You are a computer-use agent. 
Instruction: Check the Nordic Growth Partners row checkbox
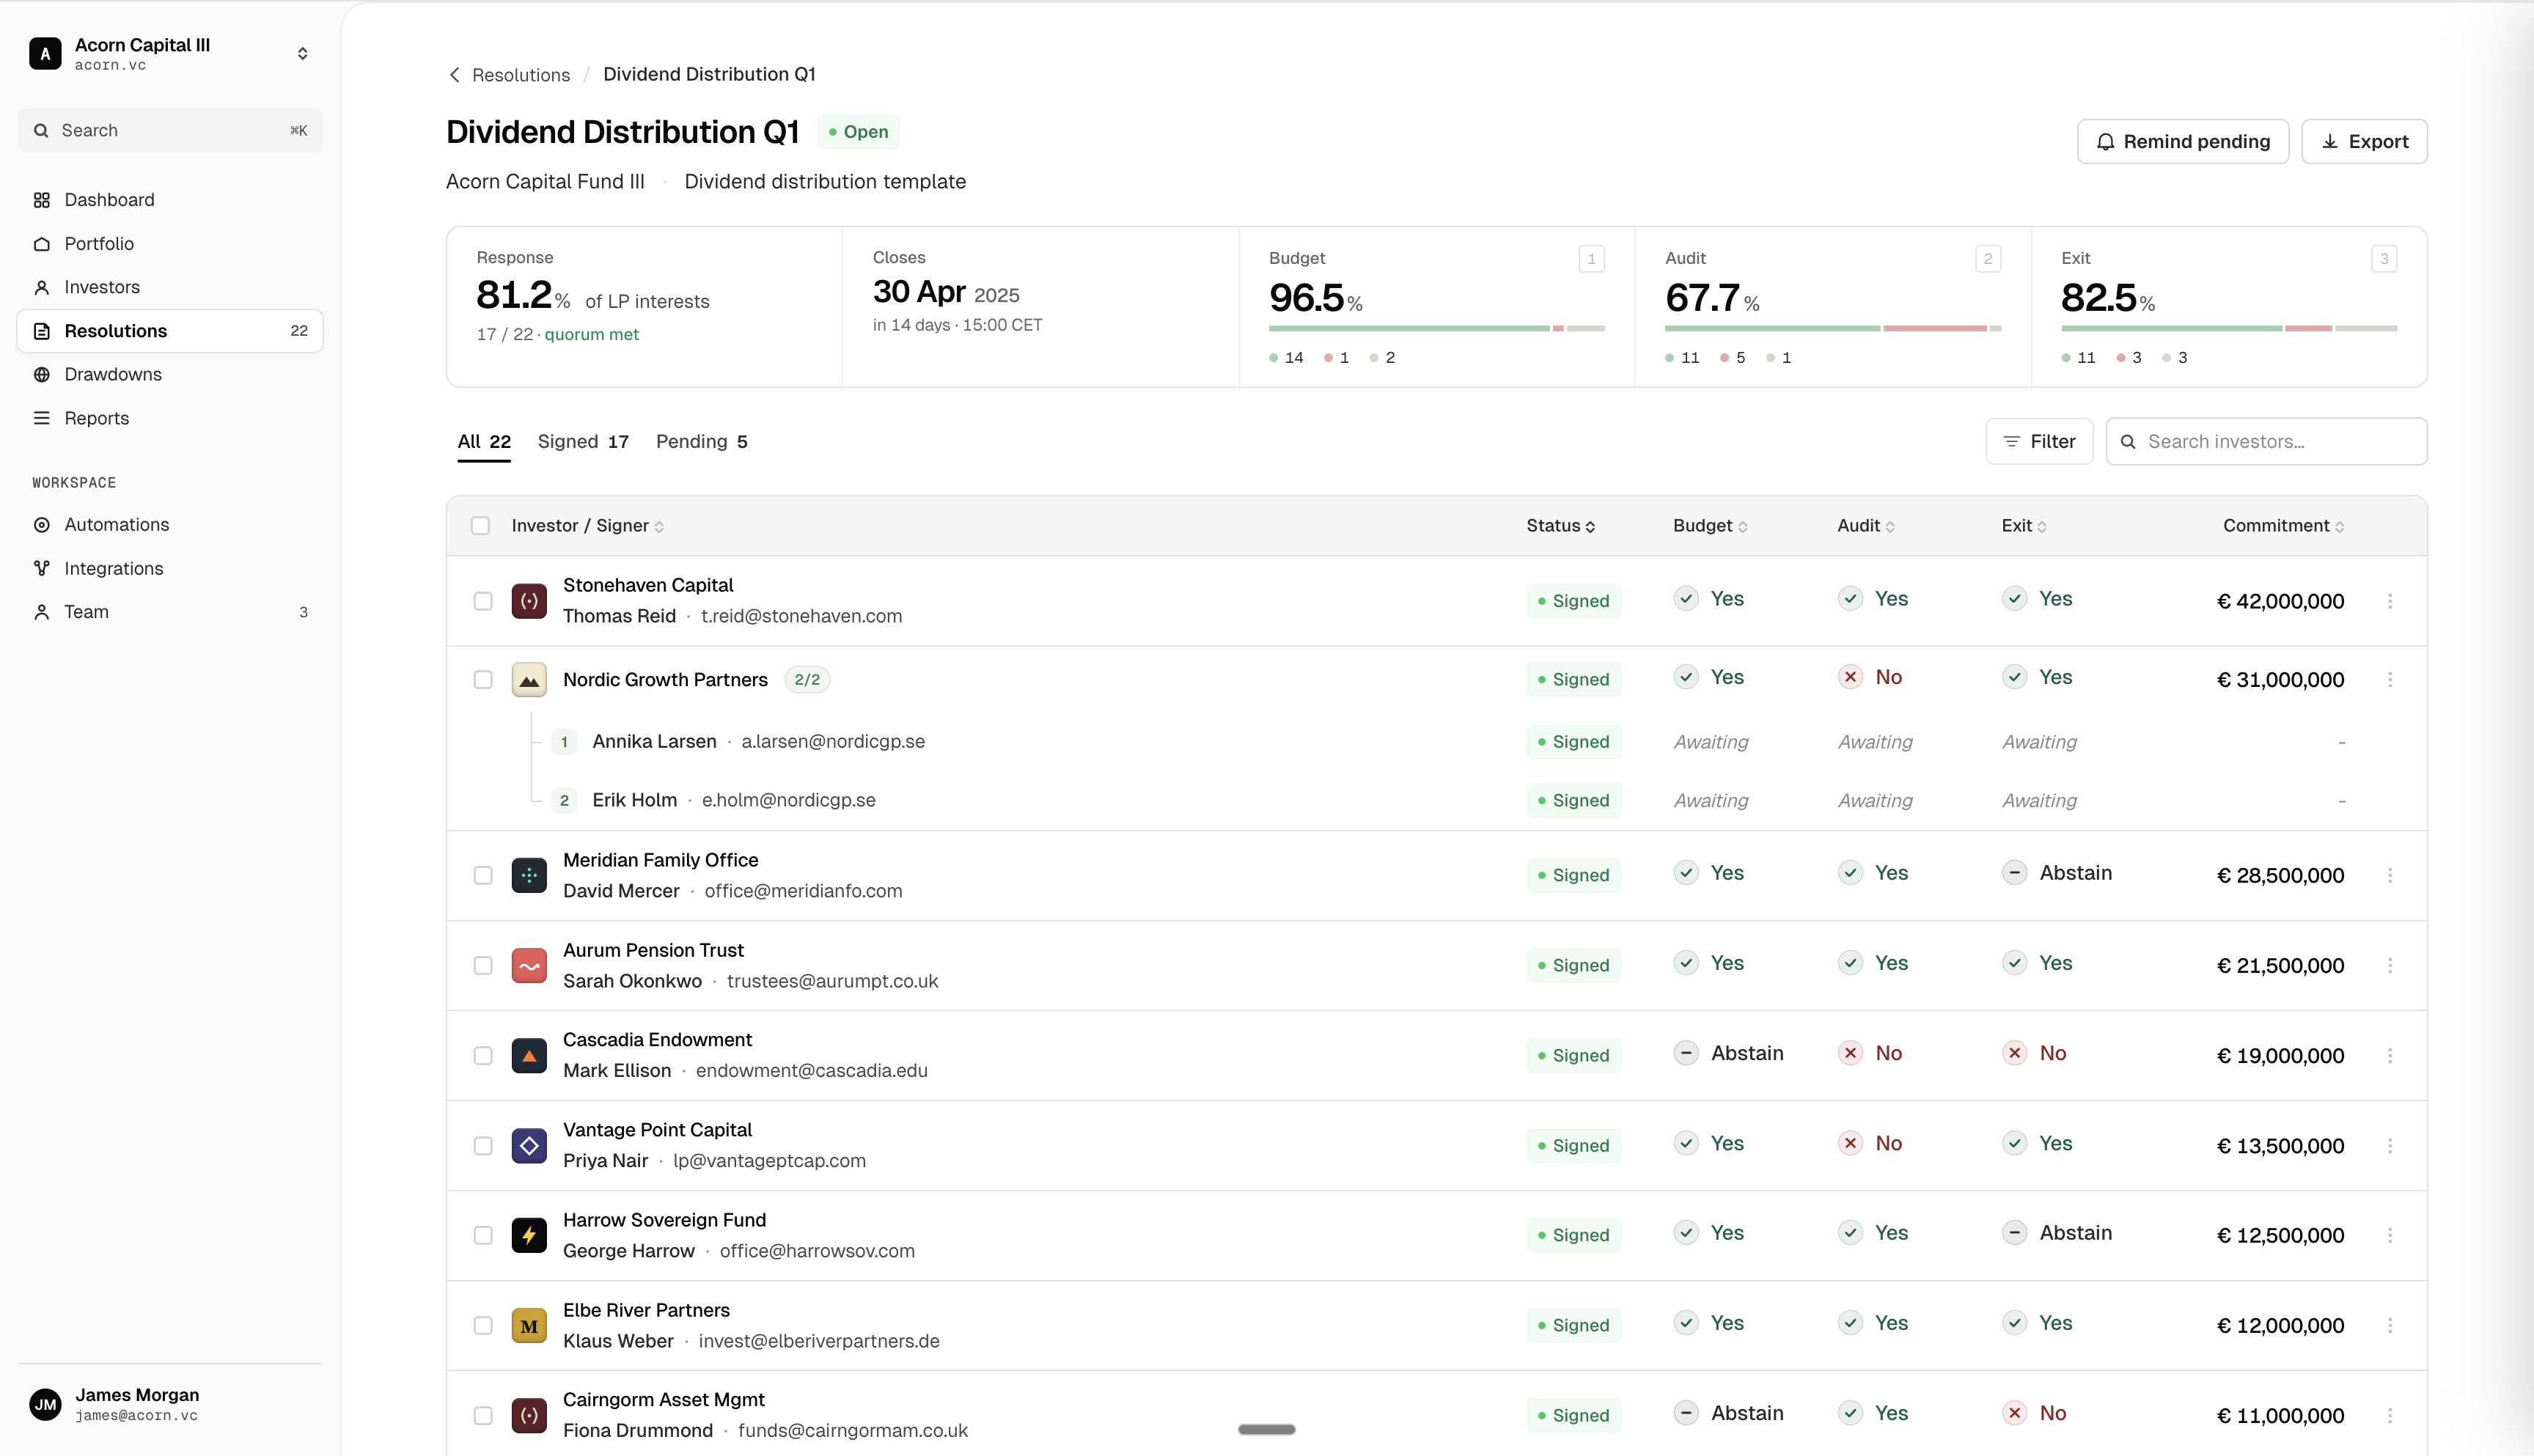tap(483, 680)
